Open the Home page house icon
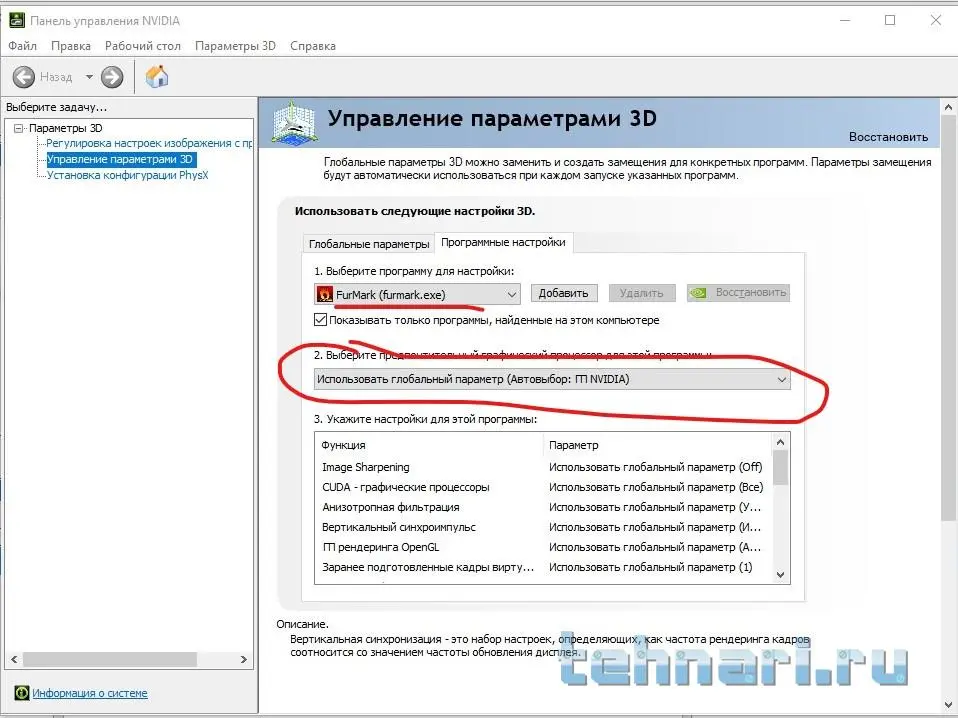Image resolution: width=958 pixels, height=718 pixels. pos(157,76)
